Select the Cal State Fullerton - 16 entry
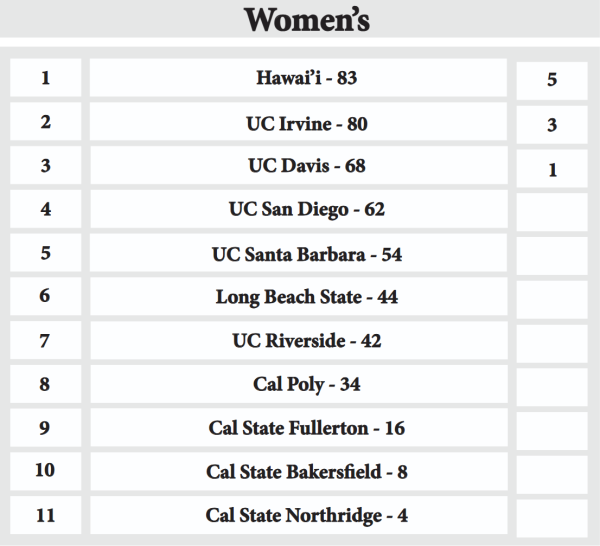The height and width of the screenshot is (546, 600). tap(306, 429)
